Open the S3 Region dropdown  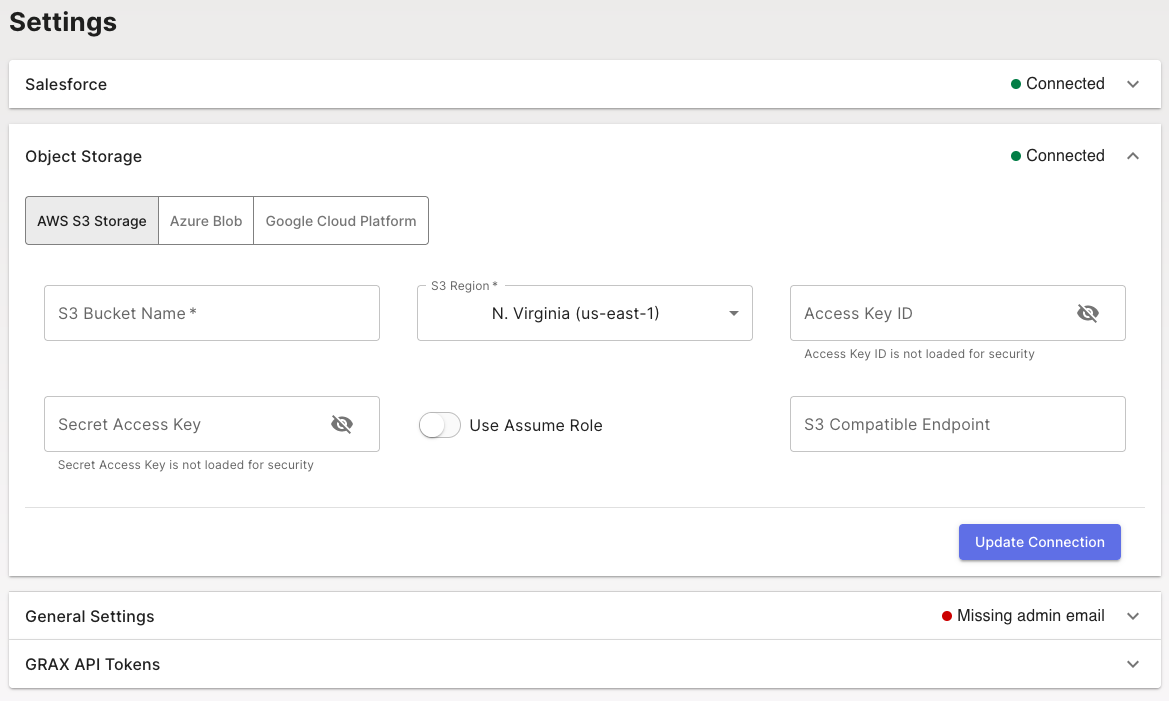[584, 313]
